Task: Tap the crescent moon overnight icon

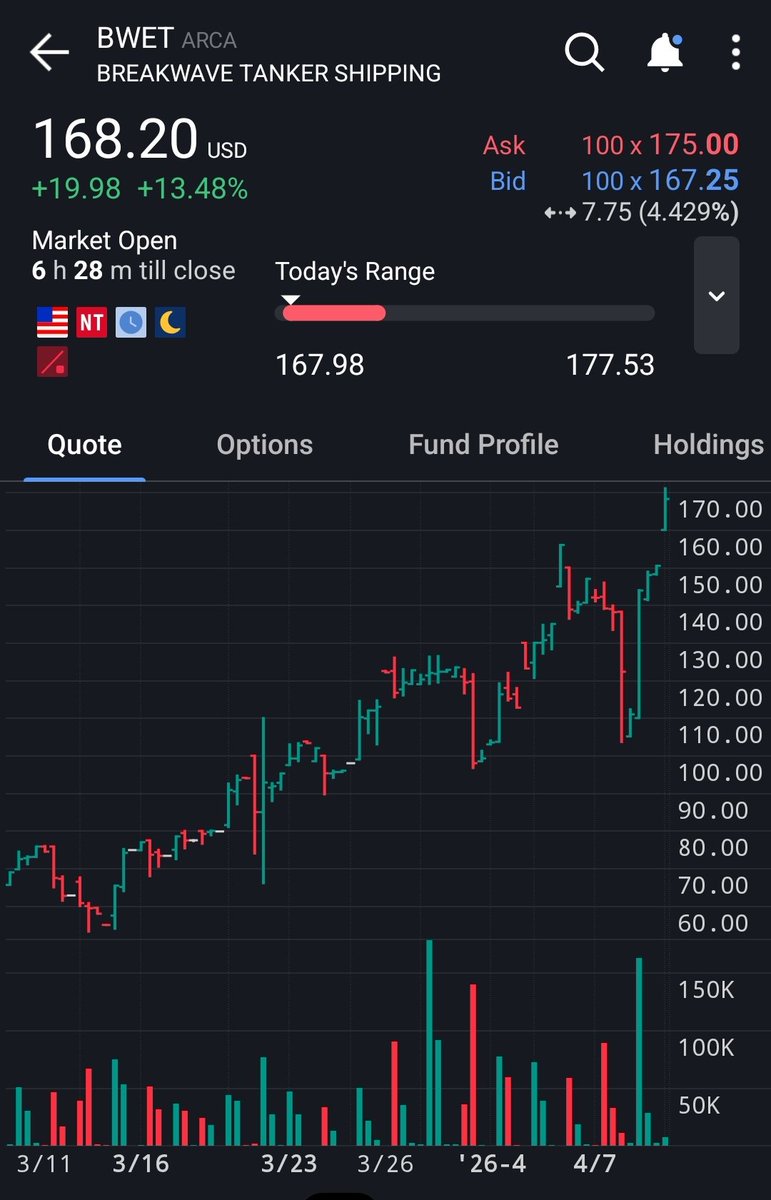Action: [x=170, y=322]
